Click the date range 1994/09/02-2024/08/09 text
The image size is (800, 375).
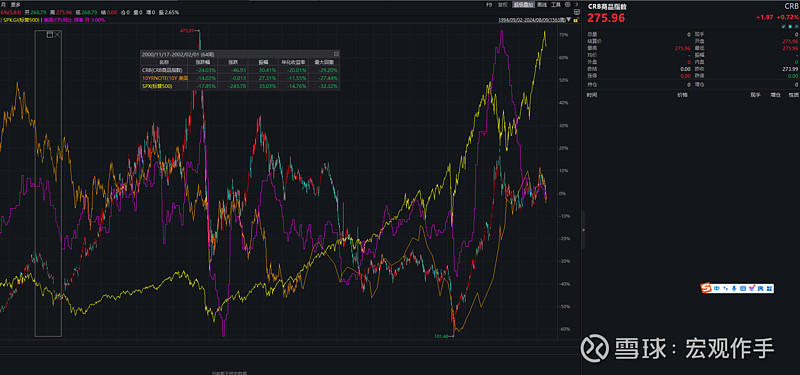[532, 20]
